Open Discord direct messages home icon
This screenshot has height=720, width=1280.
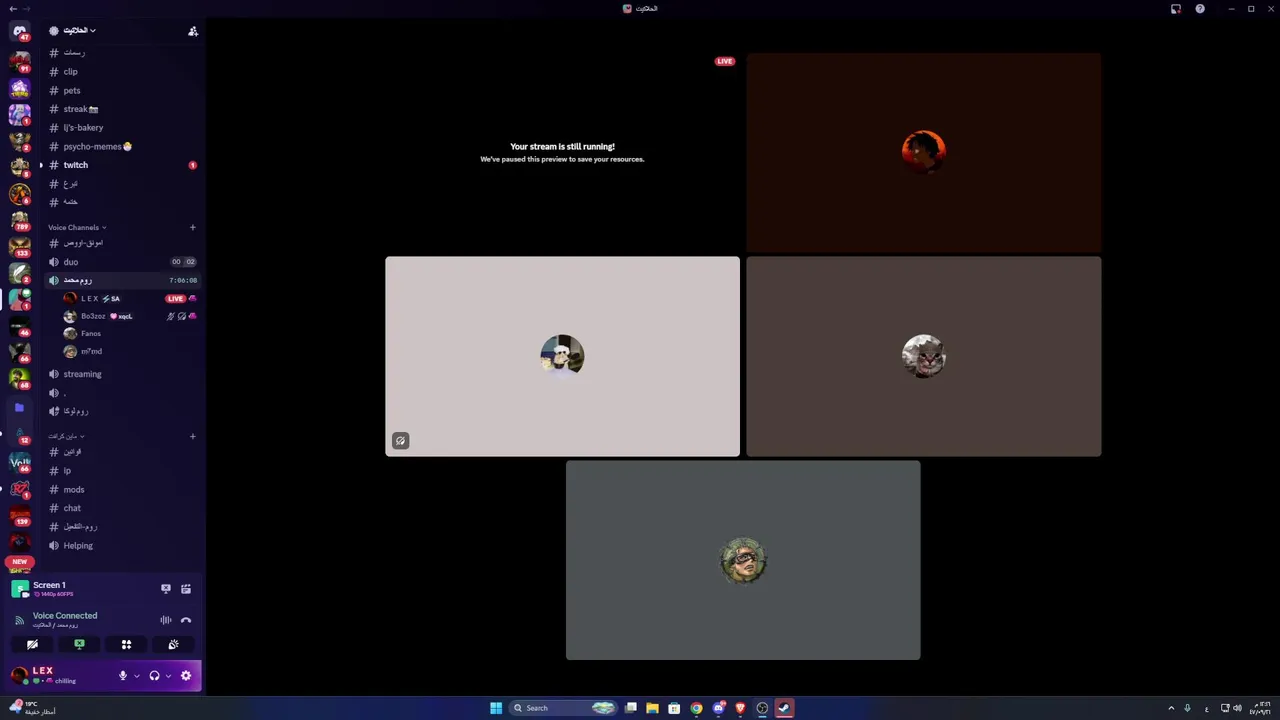[19, 32]
